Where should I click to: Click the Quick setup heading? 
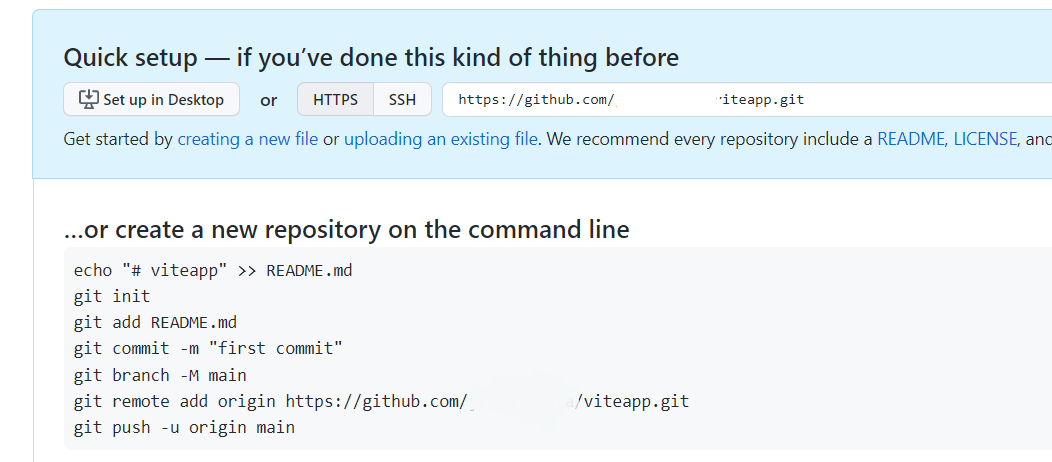371,58
